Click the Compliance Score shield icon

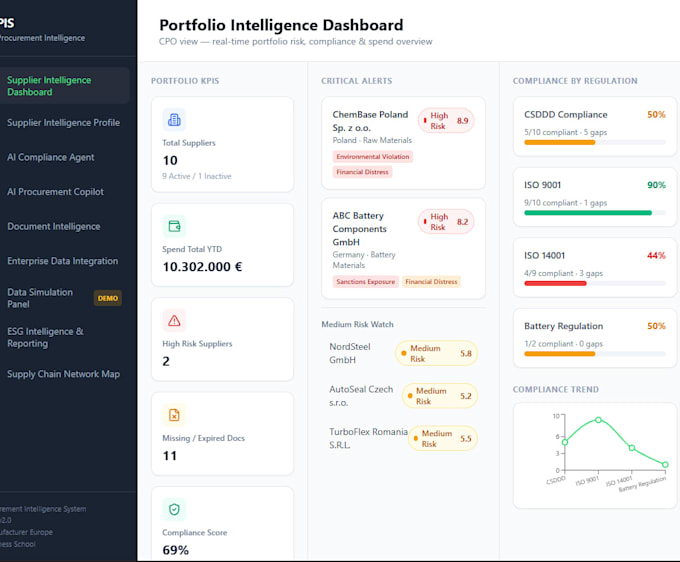(x=174, y=510)
